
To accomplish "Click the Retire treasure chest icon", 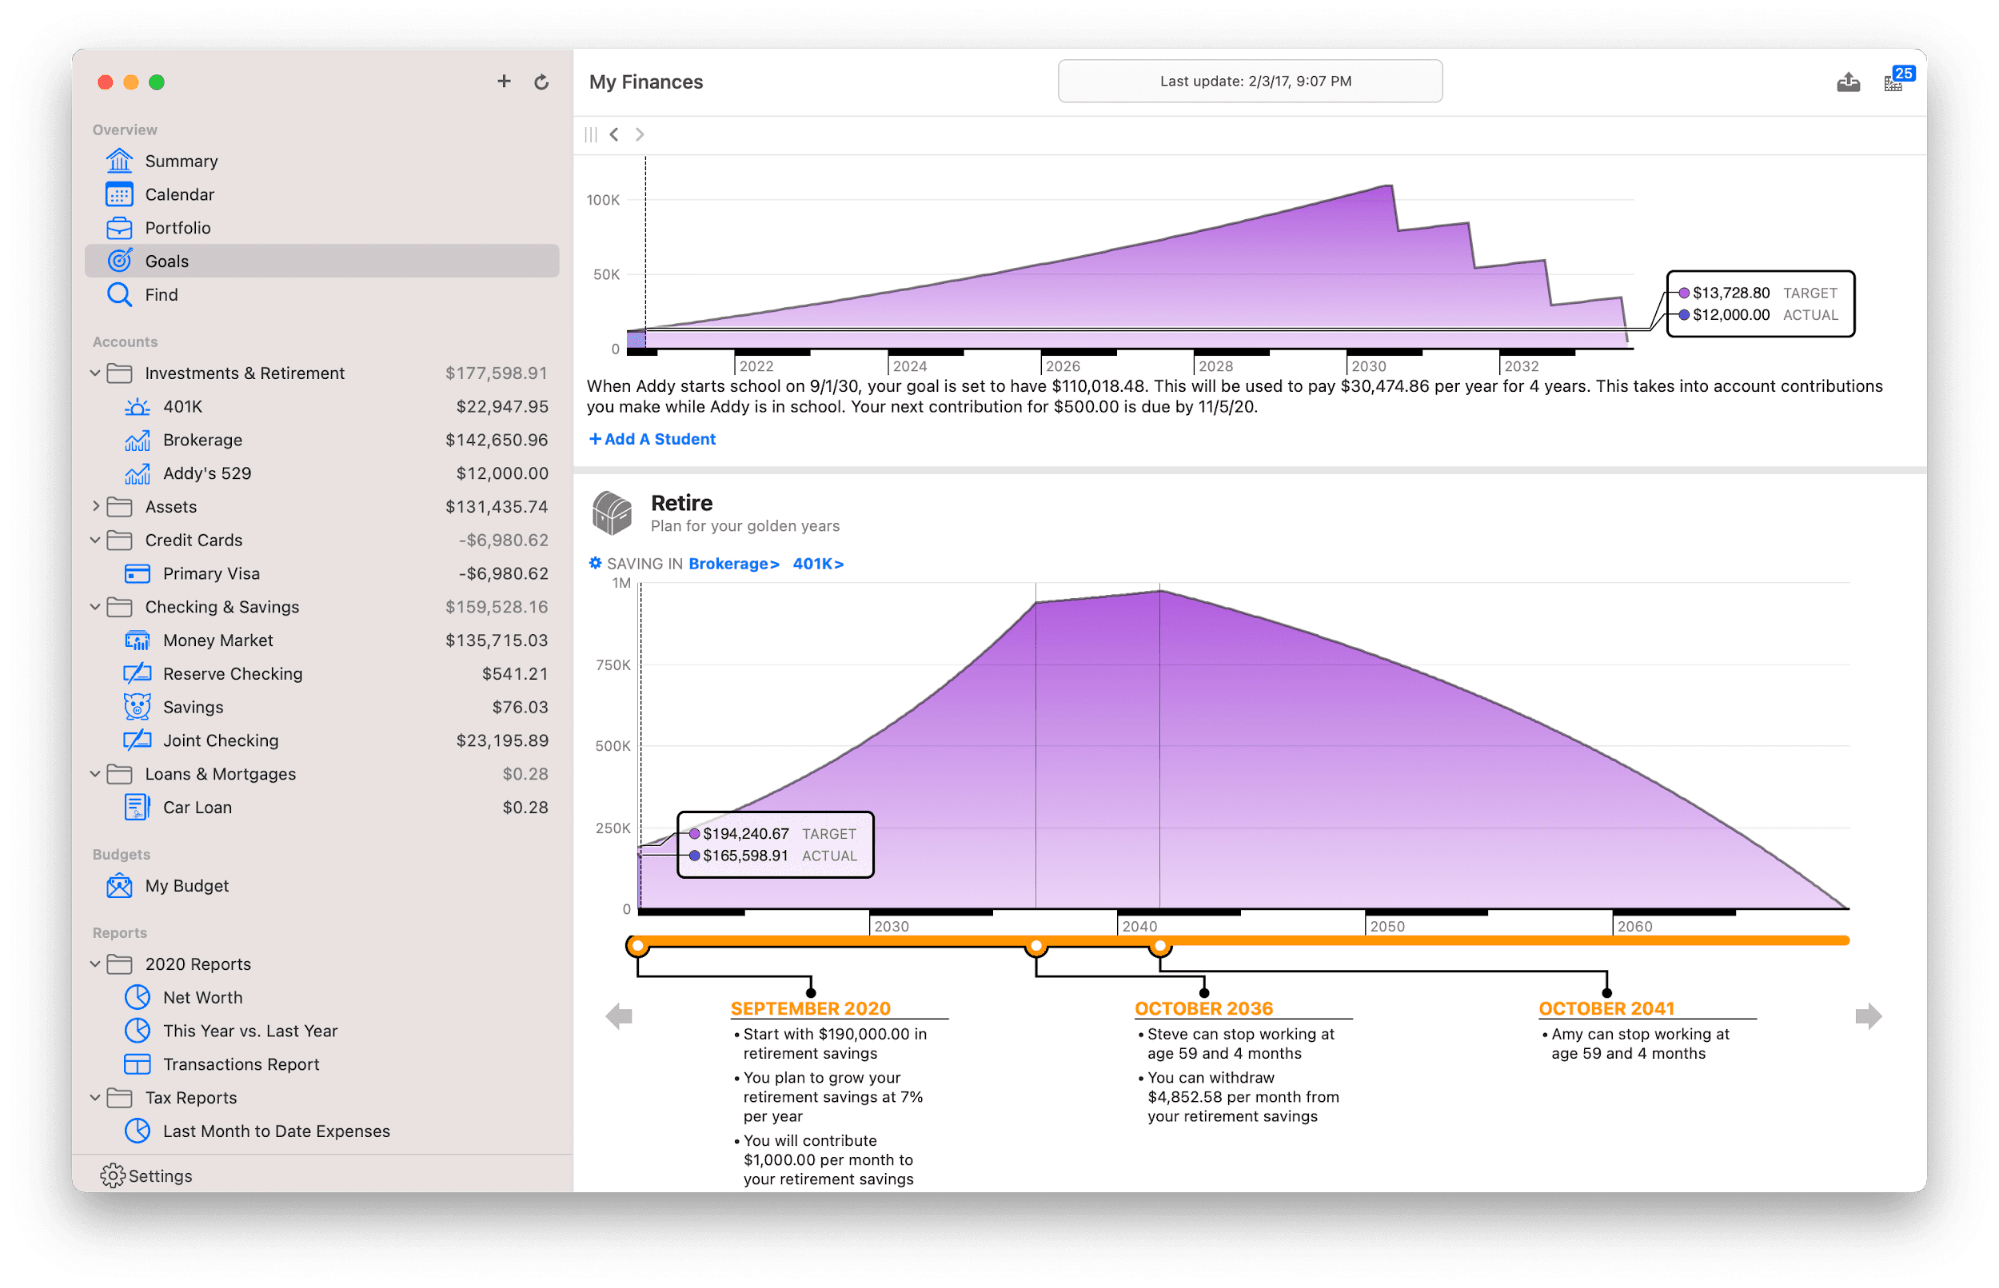I will 612,512.
